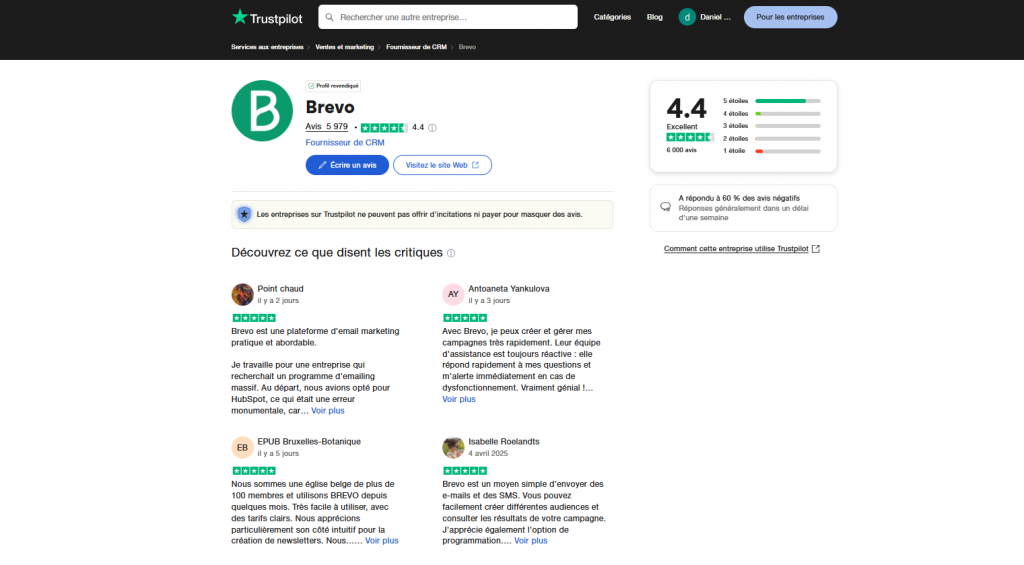The height and width of the screenshot is (565, 1024).
Task: Click the AY initials avatar
Action: 453,295
